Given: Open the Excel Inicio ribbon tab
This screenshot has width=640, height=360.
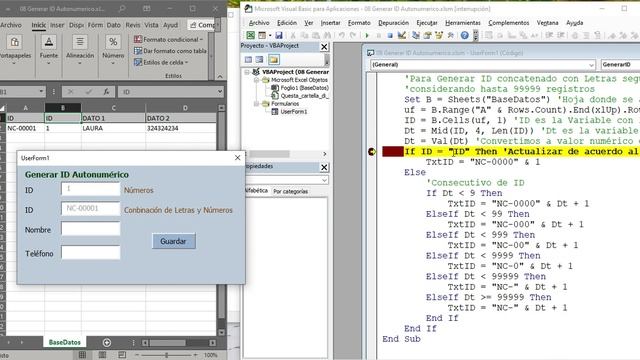Looking at the screenshot, I should pos(39,25).
